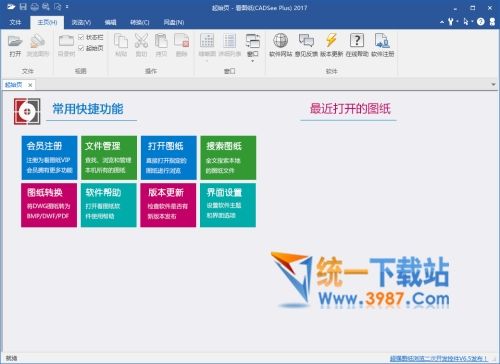500x364 pixels.
Task: Click the 版本更新 lightning bolt icon
Action: (x=331, y=41)
